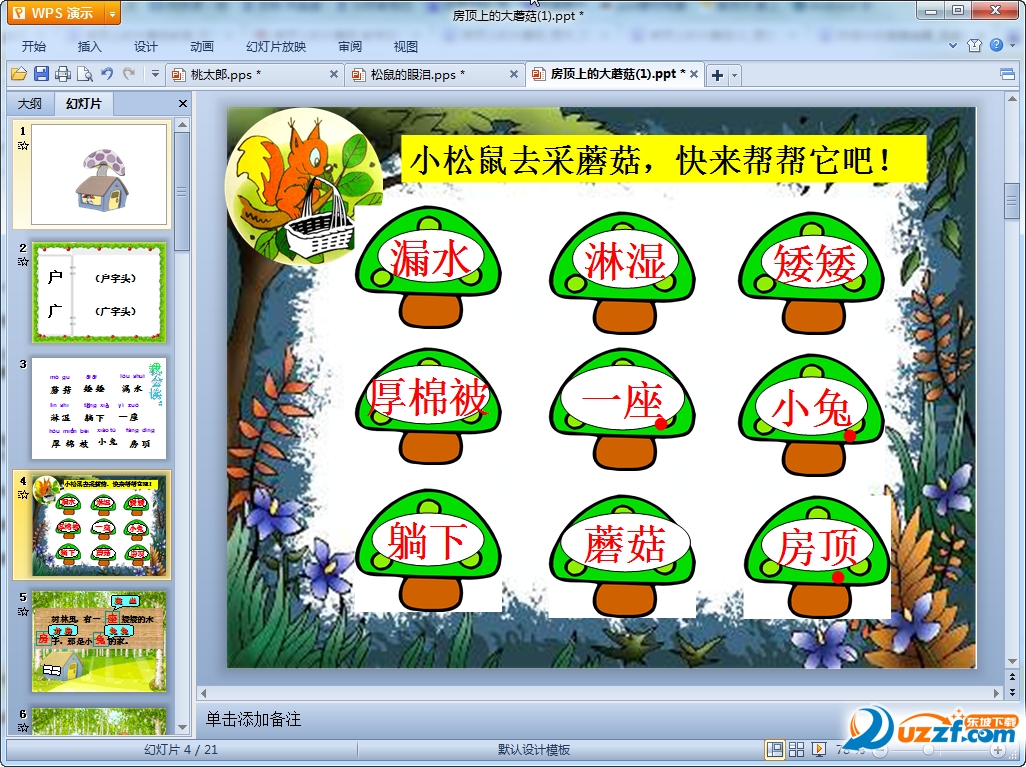Image resolution: width=1026 pixels, height=767 pixels.
Task: Select slide 5 forest text thumbnail
Action: 99,642
